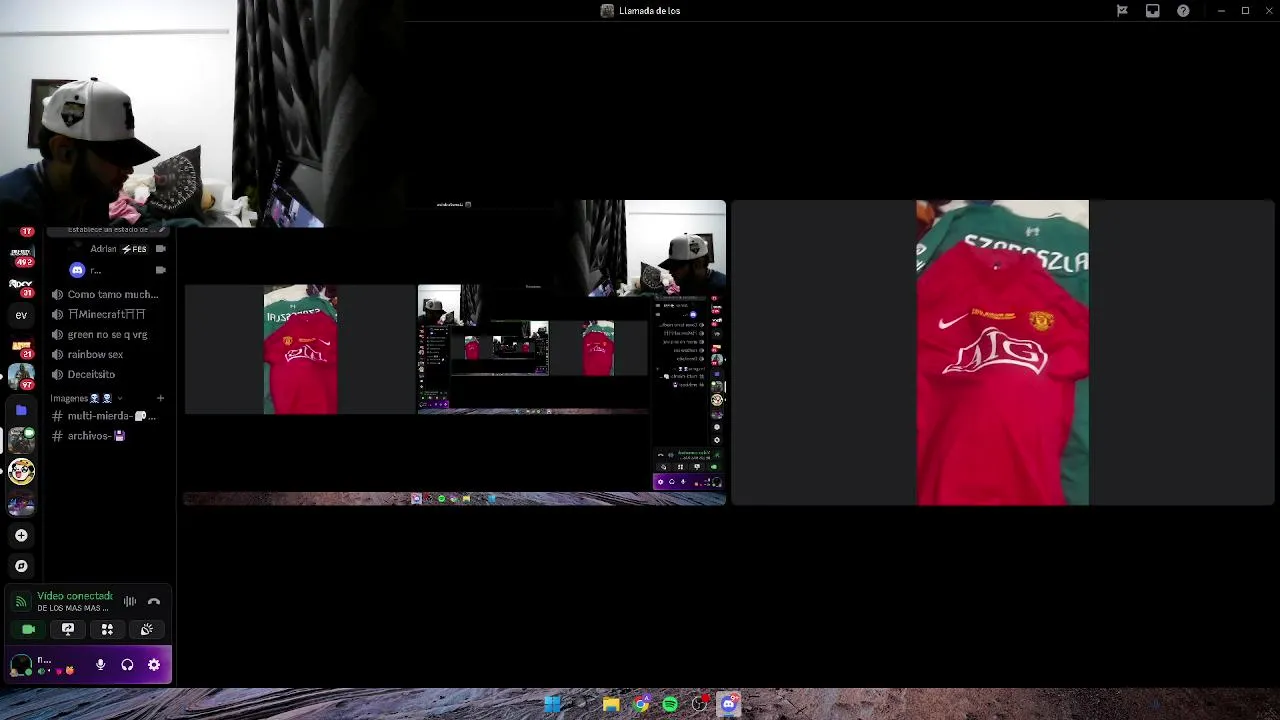Image resolution: width=1280 pixels, height=720 pixels.
Task: Focus the webcam tile at top left
Action: [202, 113]
